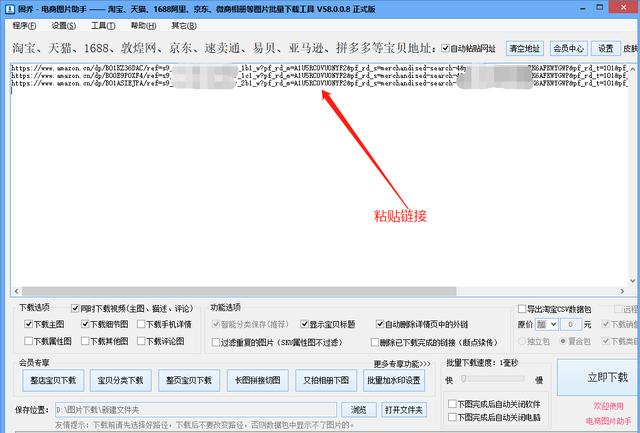The width and height of the screenshot is (640, 433).
Task: Open the 工具(T) menu
Action: pyautogui.click(x=103, y=25)
